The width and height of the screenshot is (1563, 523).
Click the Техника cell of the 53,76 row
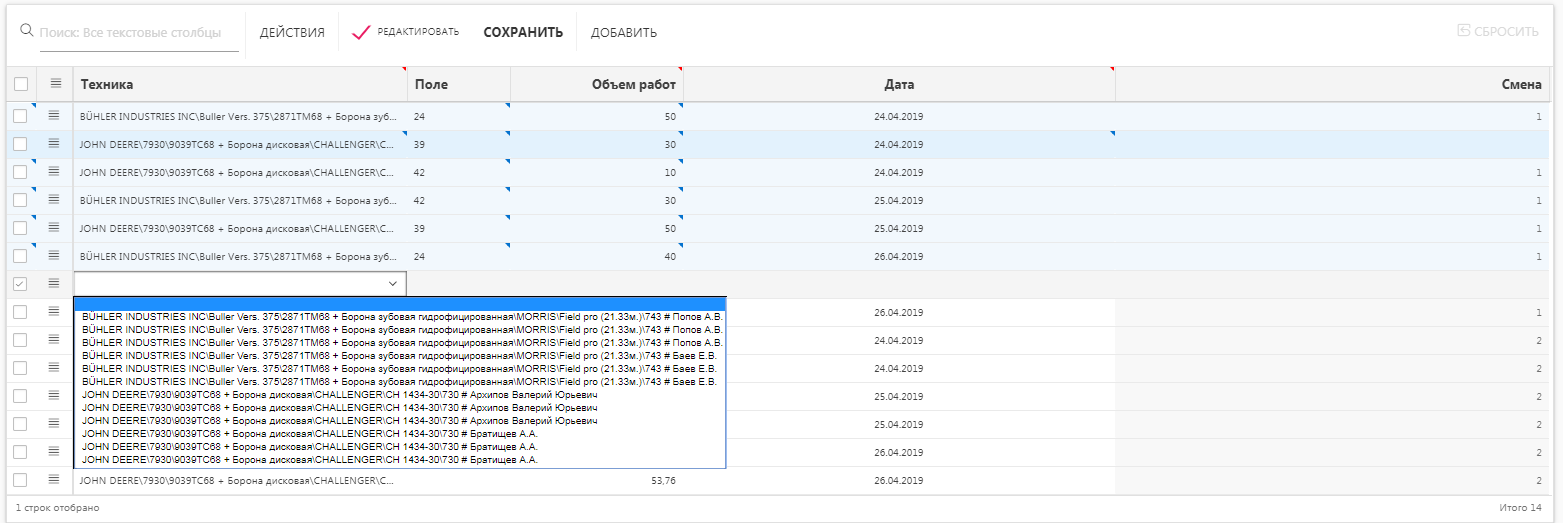point(240,480)
